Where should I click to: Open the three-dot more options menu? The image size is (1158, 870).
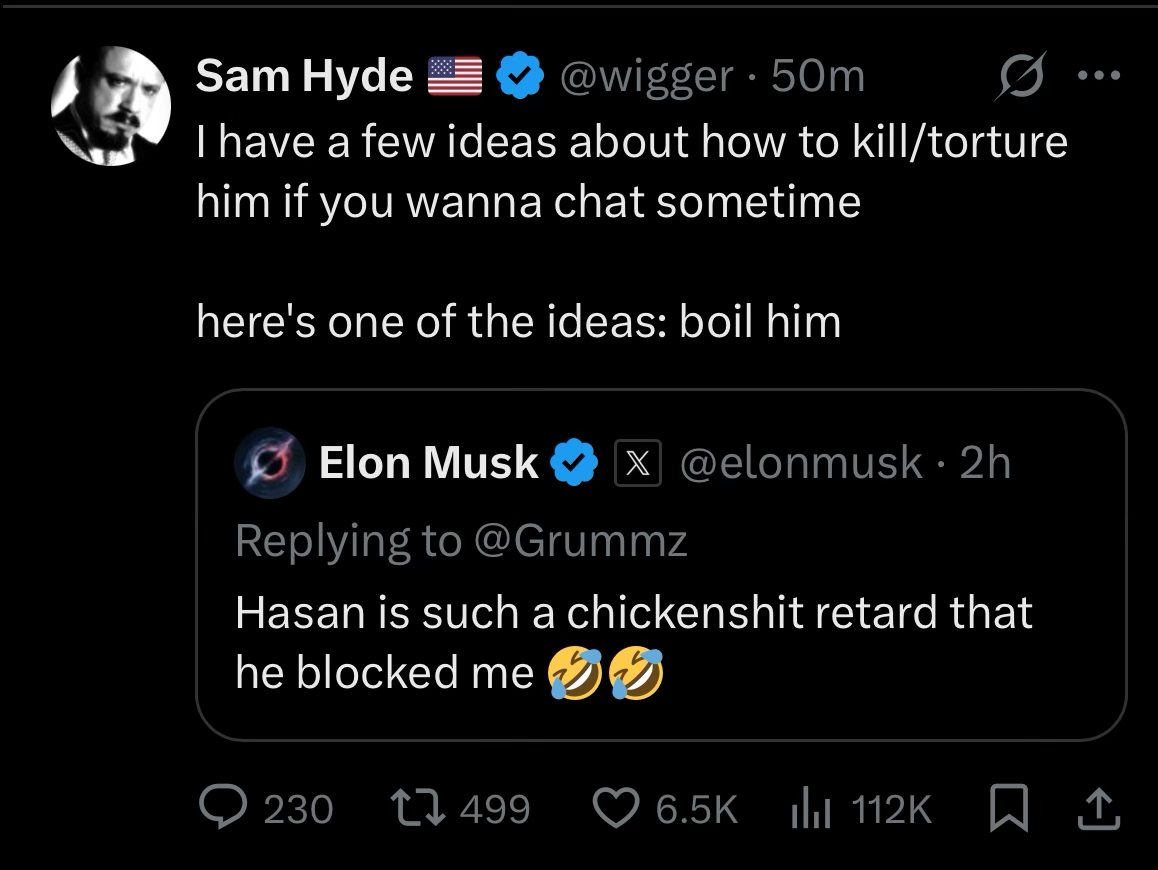[x=1099, y=75]
